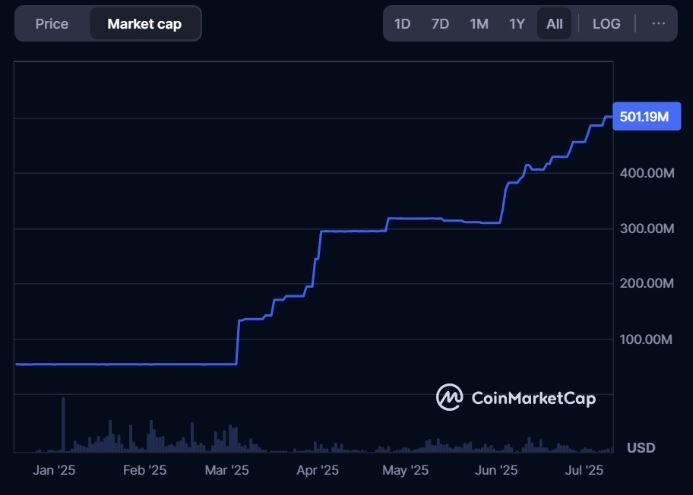Viewport: 693px width, 495px height.
Task: Choose the All time range
Action: click(x=553, y=23)
